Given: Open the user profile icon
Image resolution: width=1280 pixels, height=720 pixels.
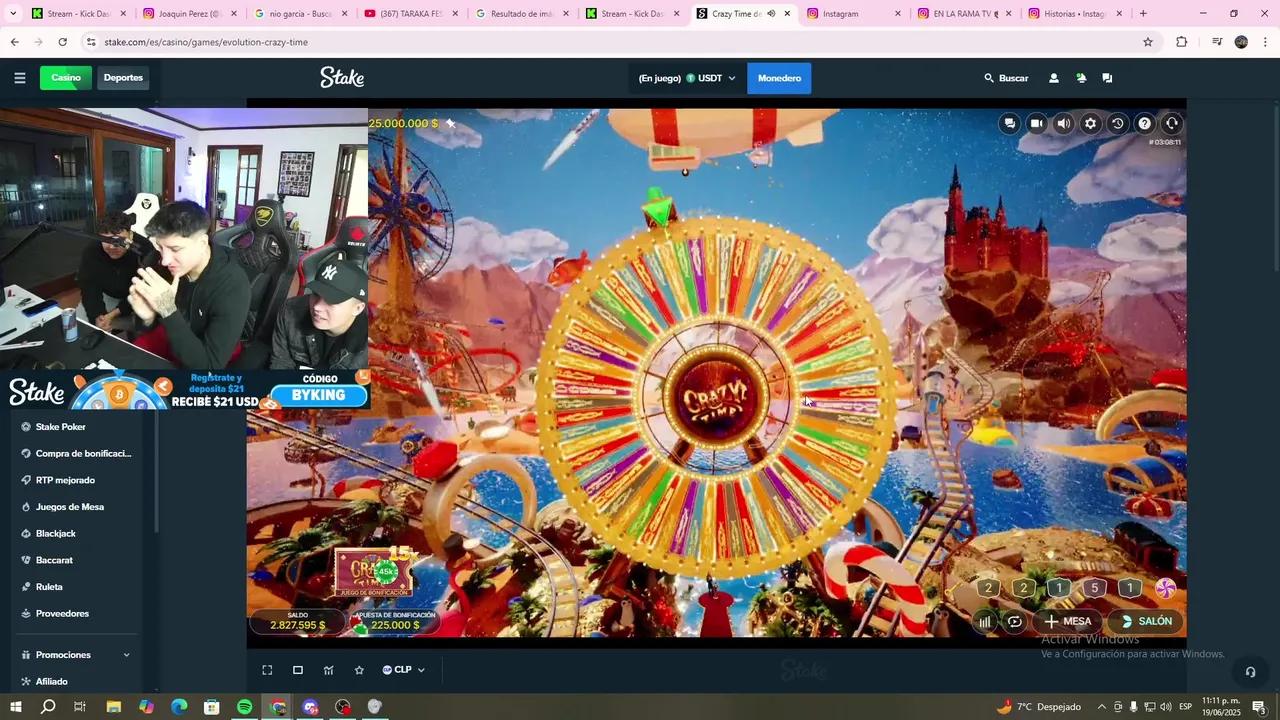Looking at the screenshot, I should click(x=1053, y=78).
